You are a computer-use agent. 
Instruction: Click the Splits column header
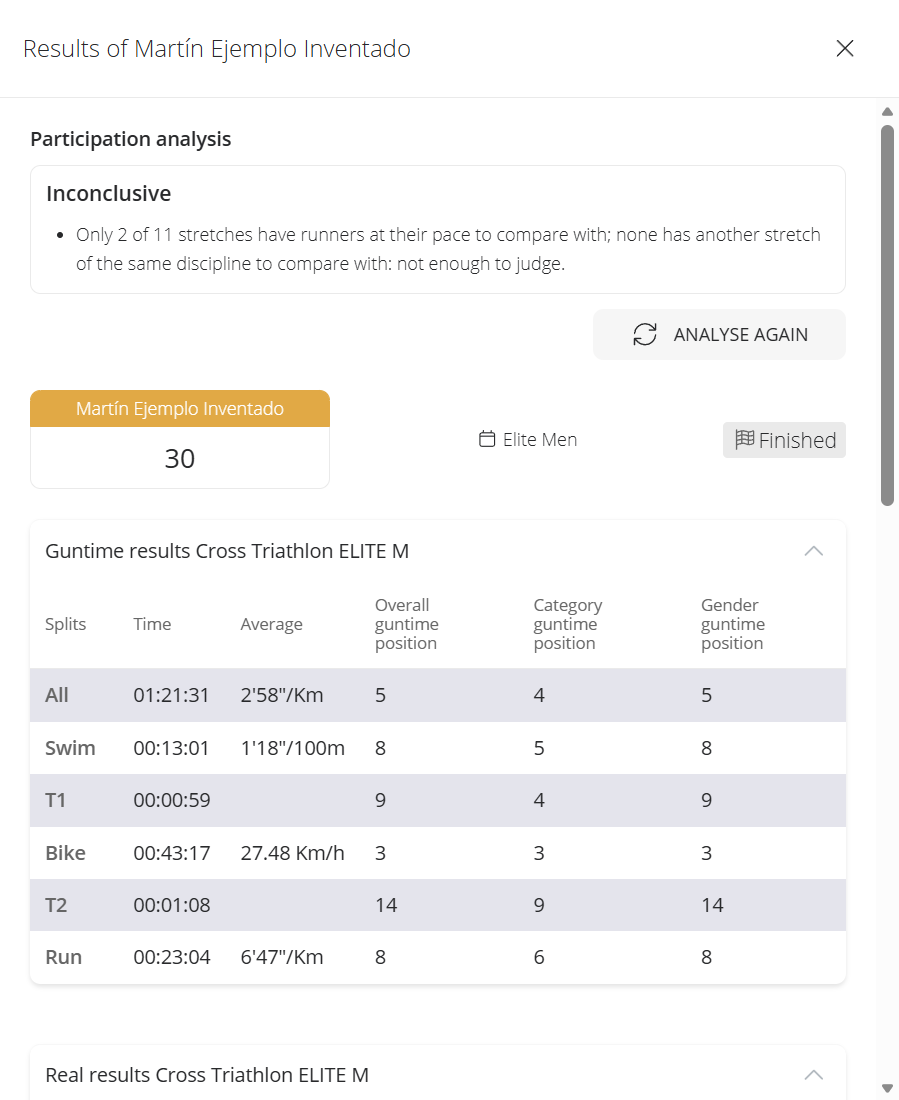65,624
